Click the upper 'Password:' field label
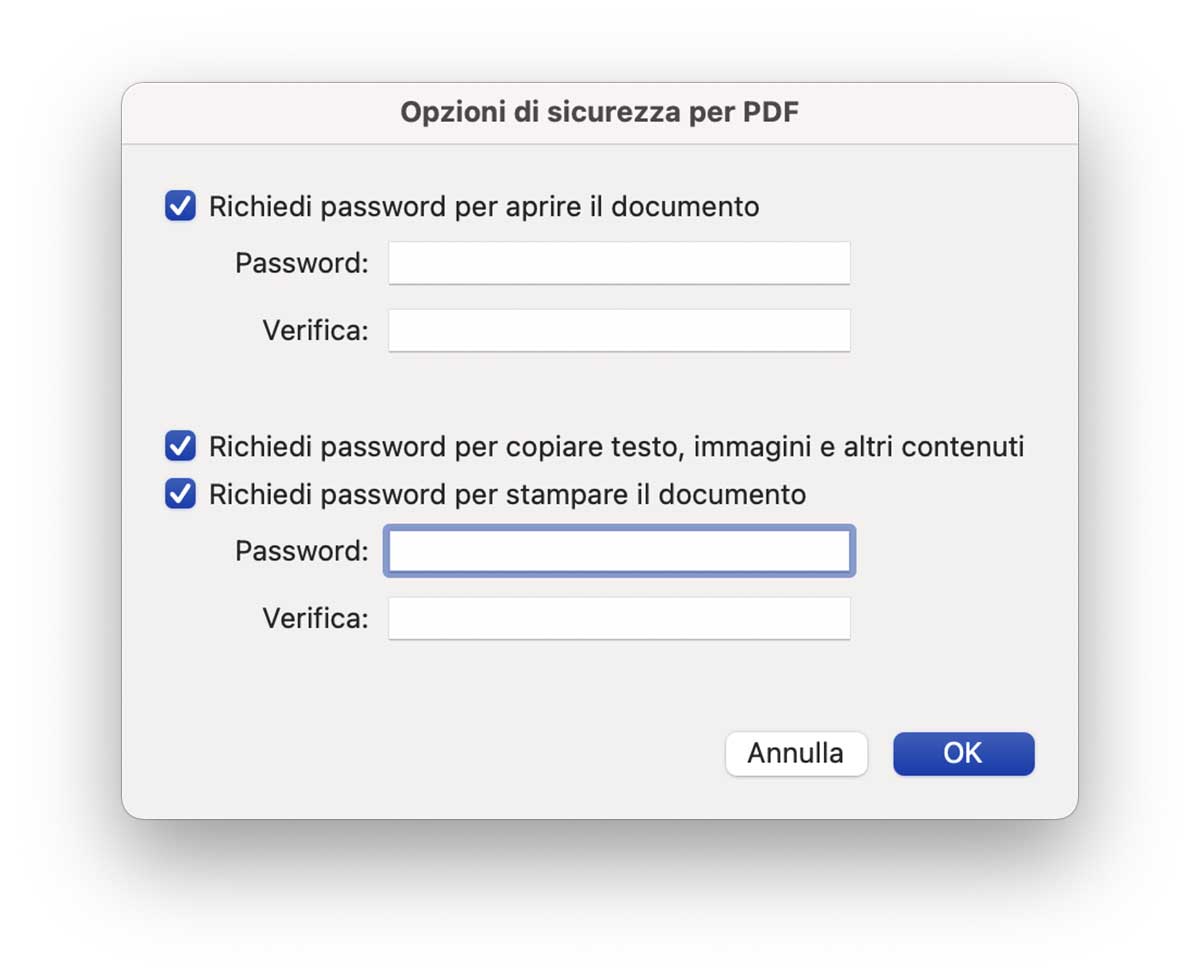The image size is (1200, 980). tap(302, 263)
